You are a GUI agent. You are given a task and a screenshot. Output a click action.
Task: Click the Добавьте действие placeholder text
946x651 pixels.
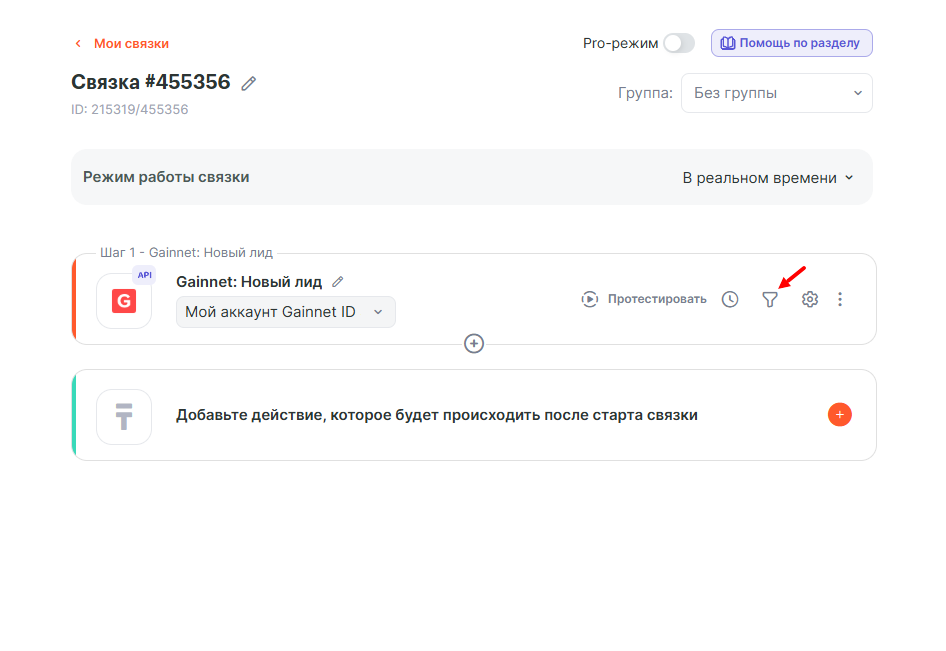[436, 415]
